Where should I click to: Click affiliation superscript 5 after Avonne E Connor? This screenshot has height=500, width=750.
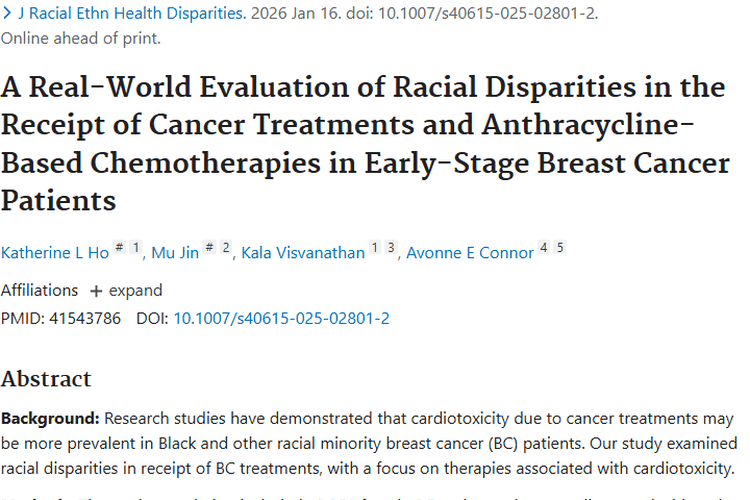point(560,249)
